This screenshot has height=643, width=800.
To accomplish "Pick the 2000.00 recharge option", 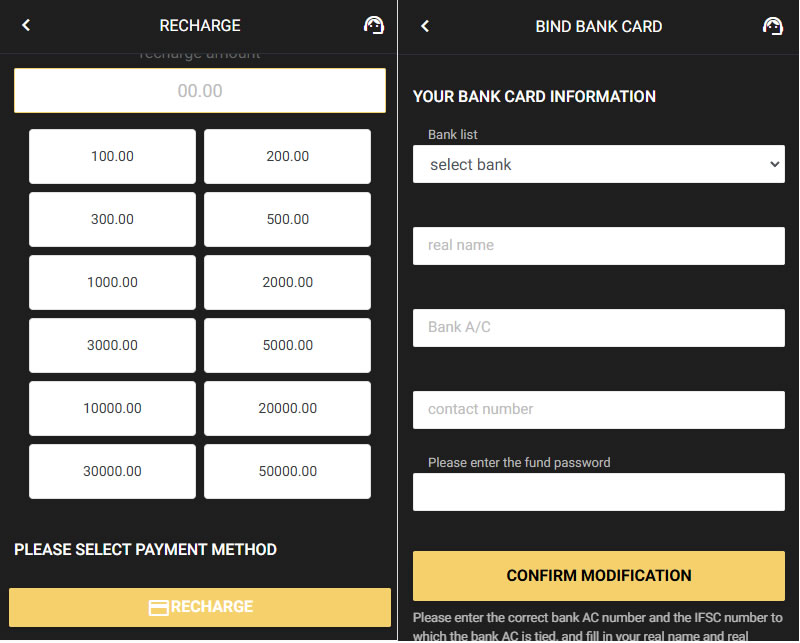I will pyautogui.click(x=287, y=282).
